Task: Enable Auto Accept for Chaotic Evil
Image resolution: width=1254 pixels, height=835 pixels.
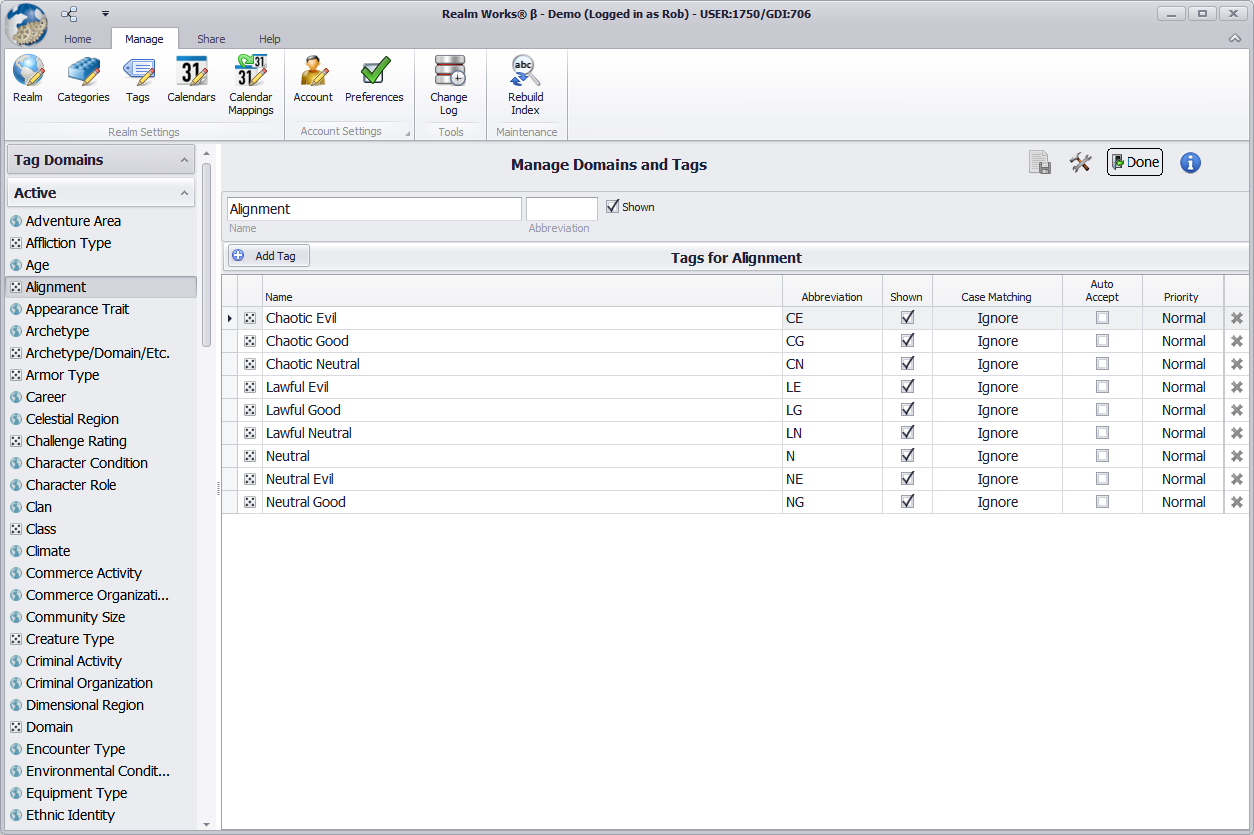Action: pyautogui.click(x=1102, y=318)
